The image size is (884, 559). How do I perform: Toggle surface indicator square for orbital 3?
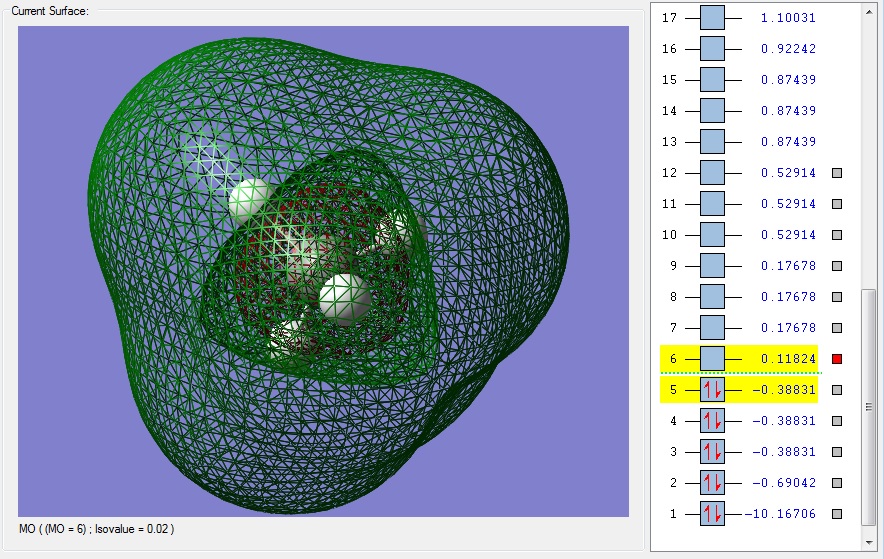(837, 452)
